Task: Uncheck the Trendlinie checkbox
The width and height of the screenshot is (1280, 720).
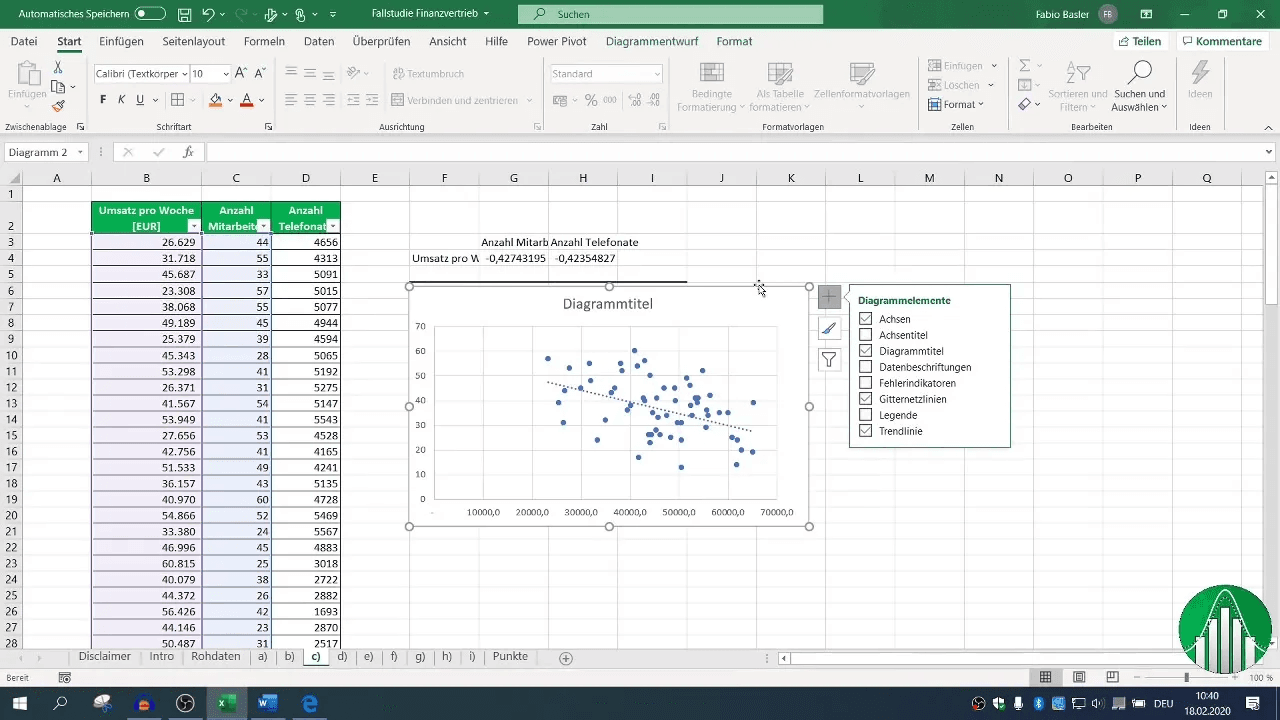Action: tap(866, 431)
